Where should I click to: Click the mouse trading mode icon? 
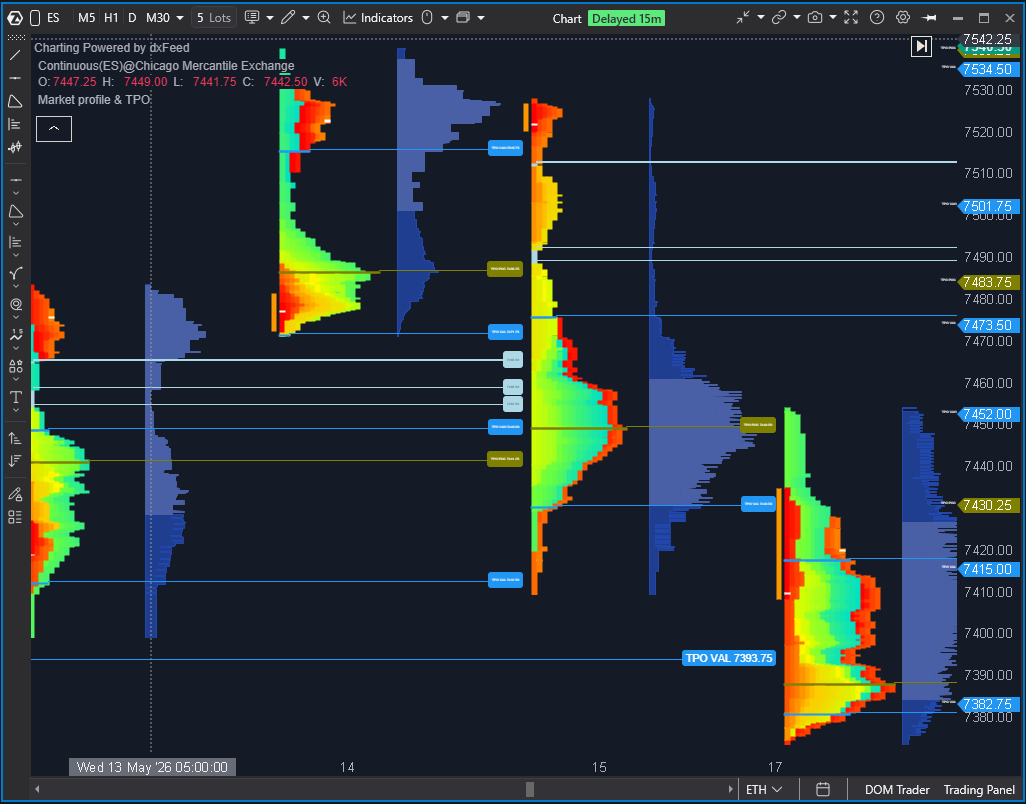pyautogui.click(x=427, y=18)
